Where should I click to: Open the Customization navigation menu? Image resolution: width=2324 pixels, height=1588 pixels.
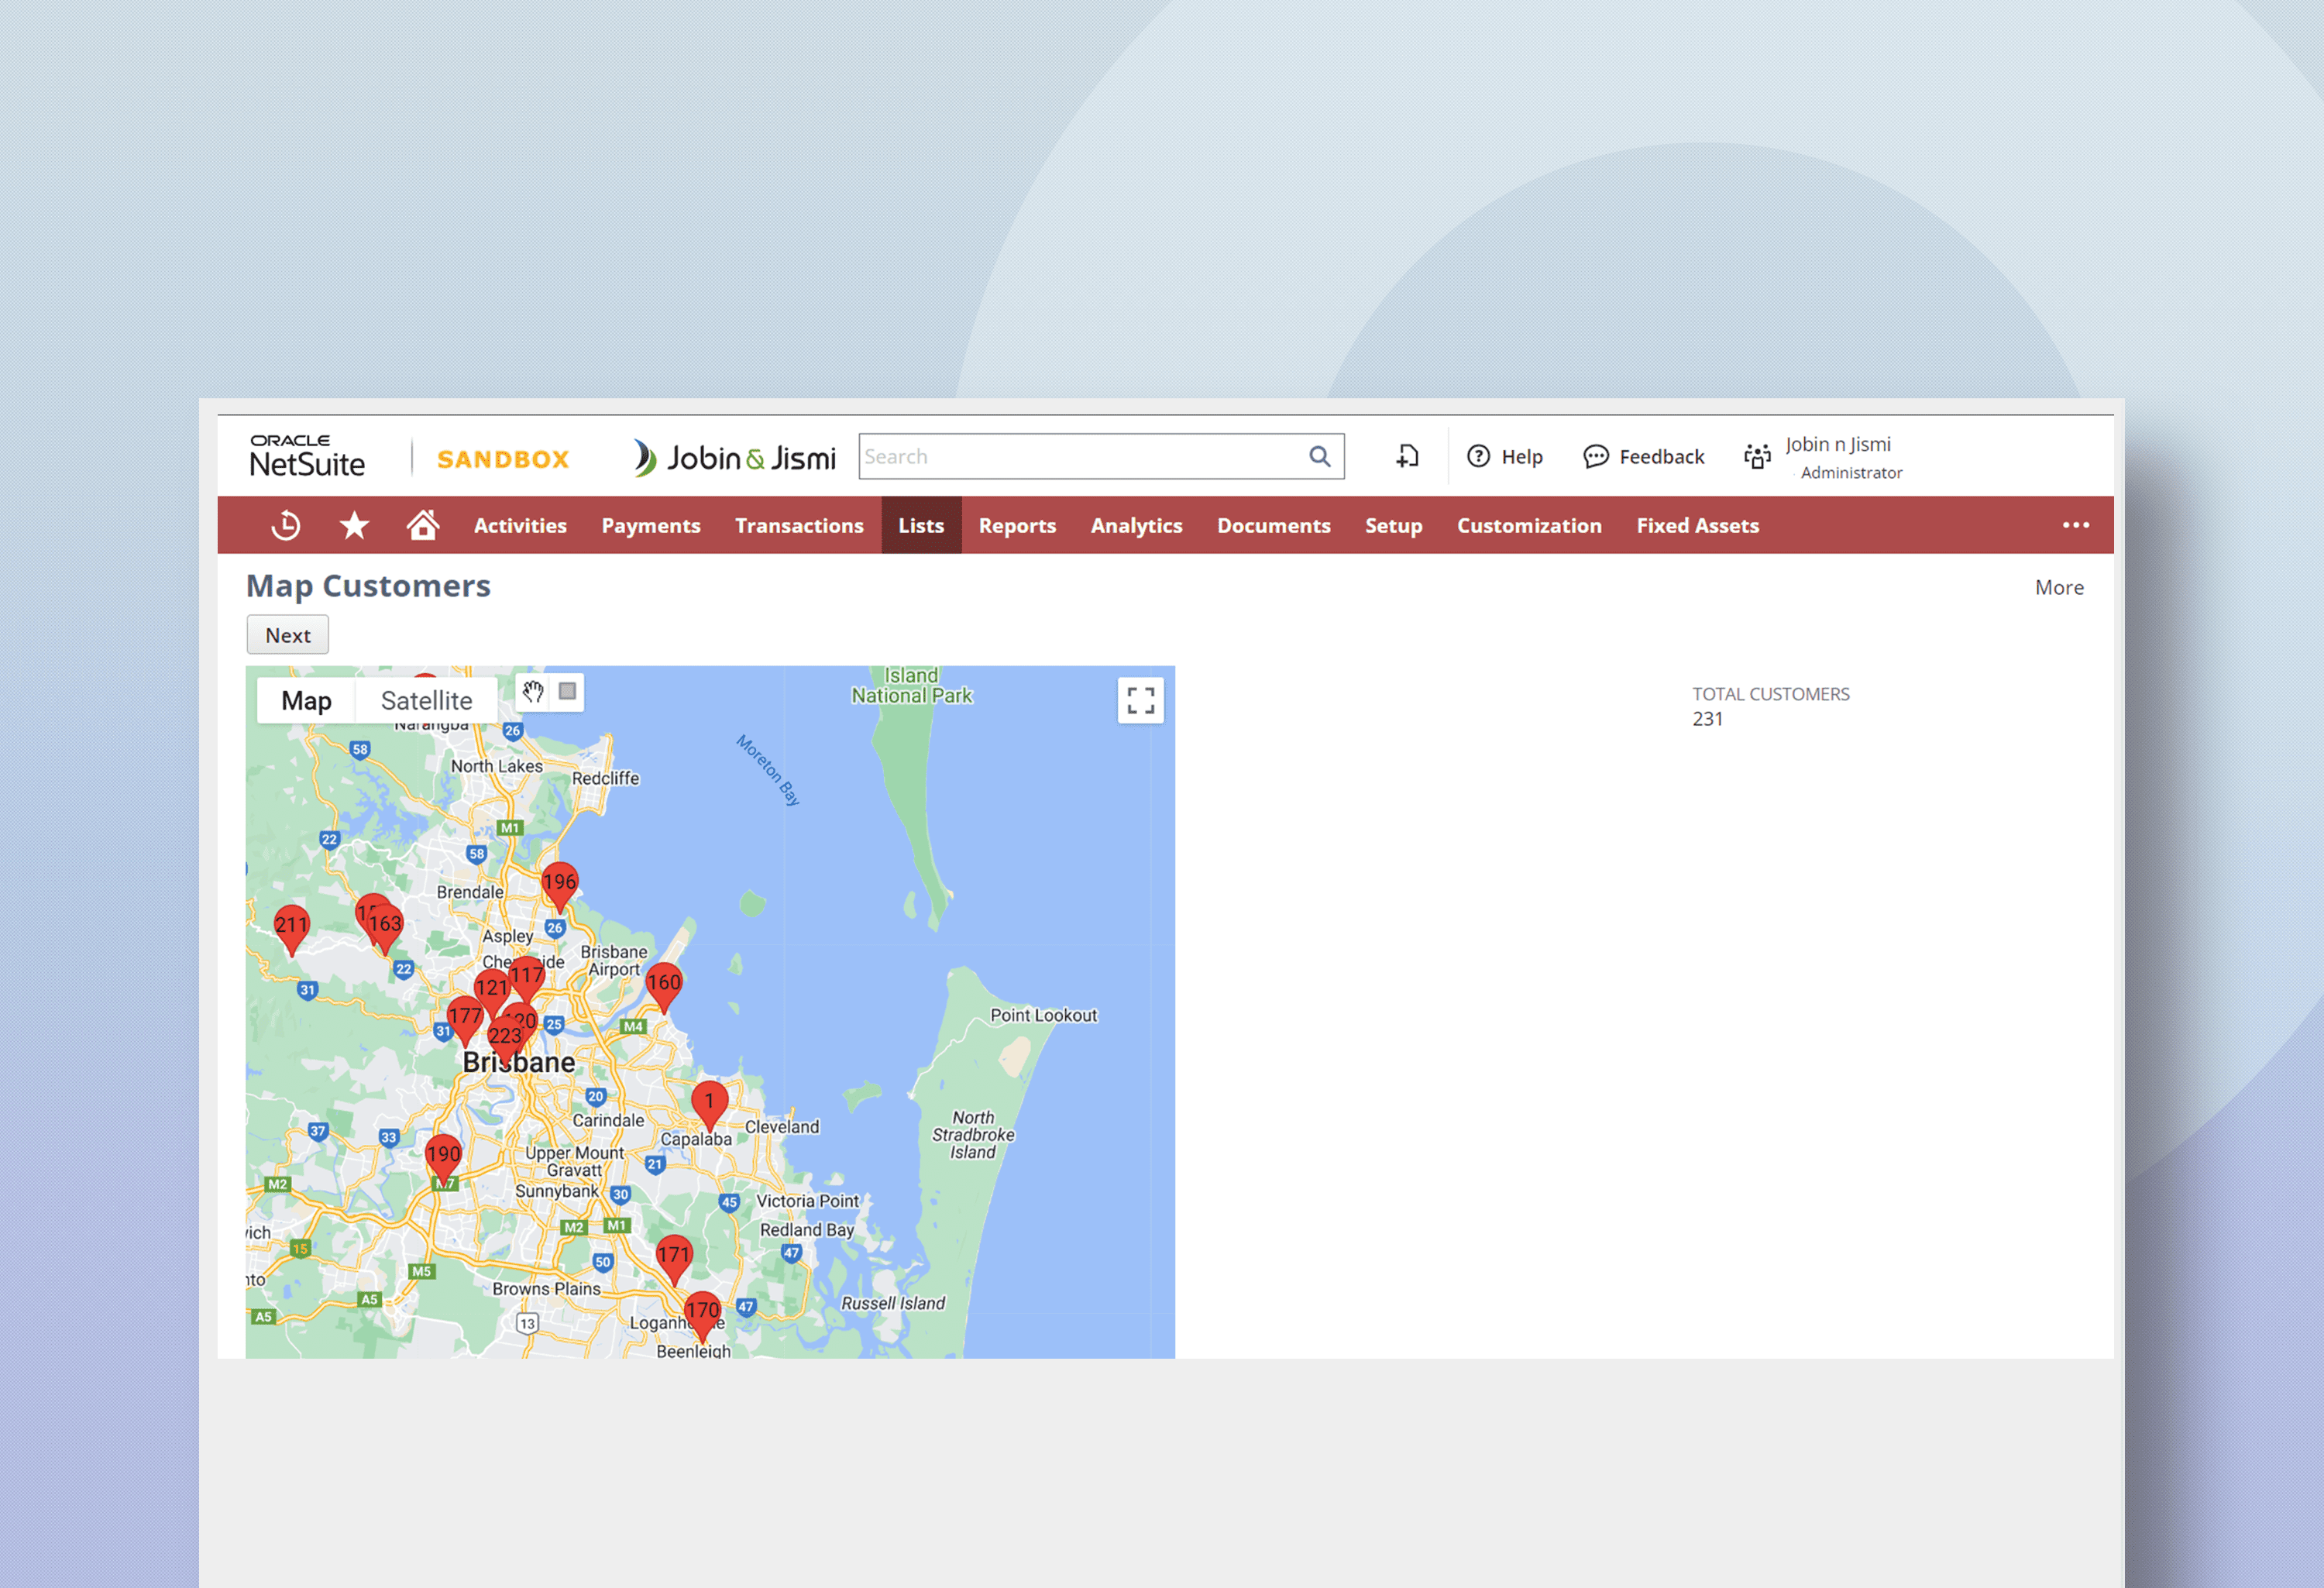[1529, 524]
